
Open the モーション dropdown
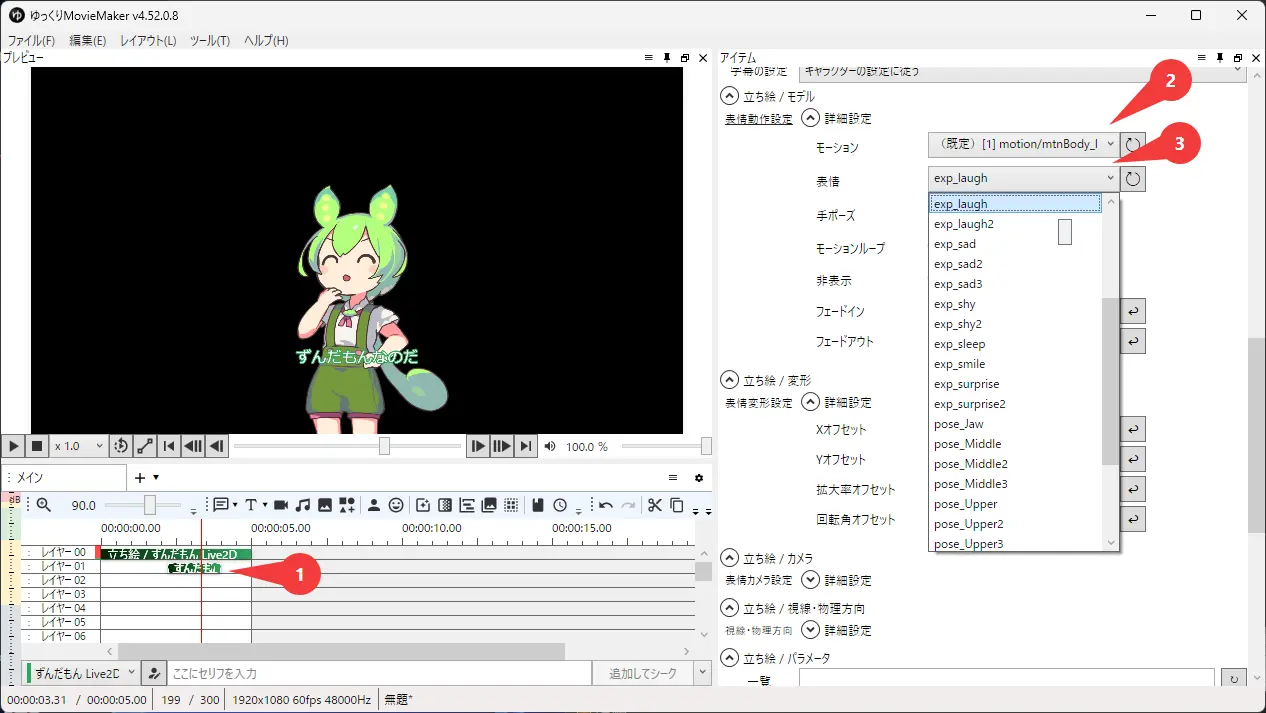point(1023,145)
